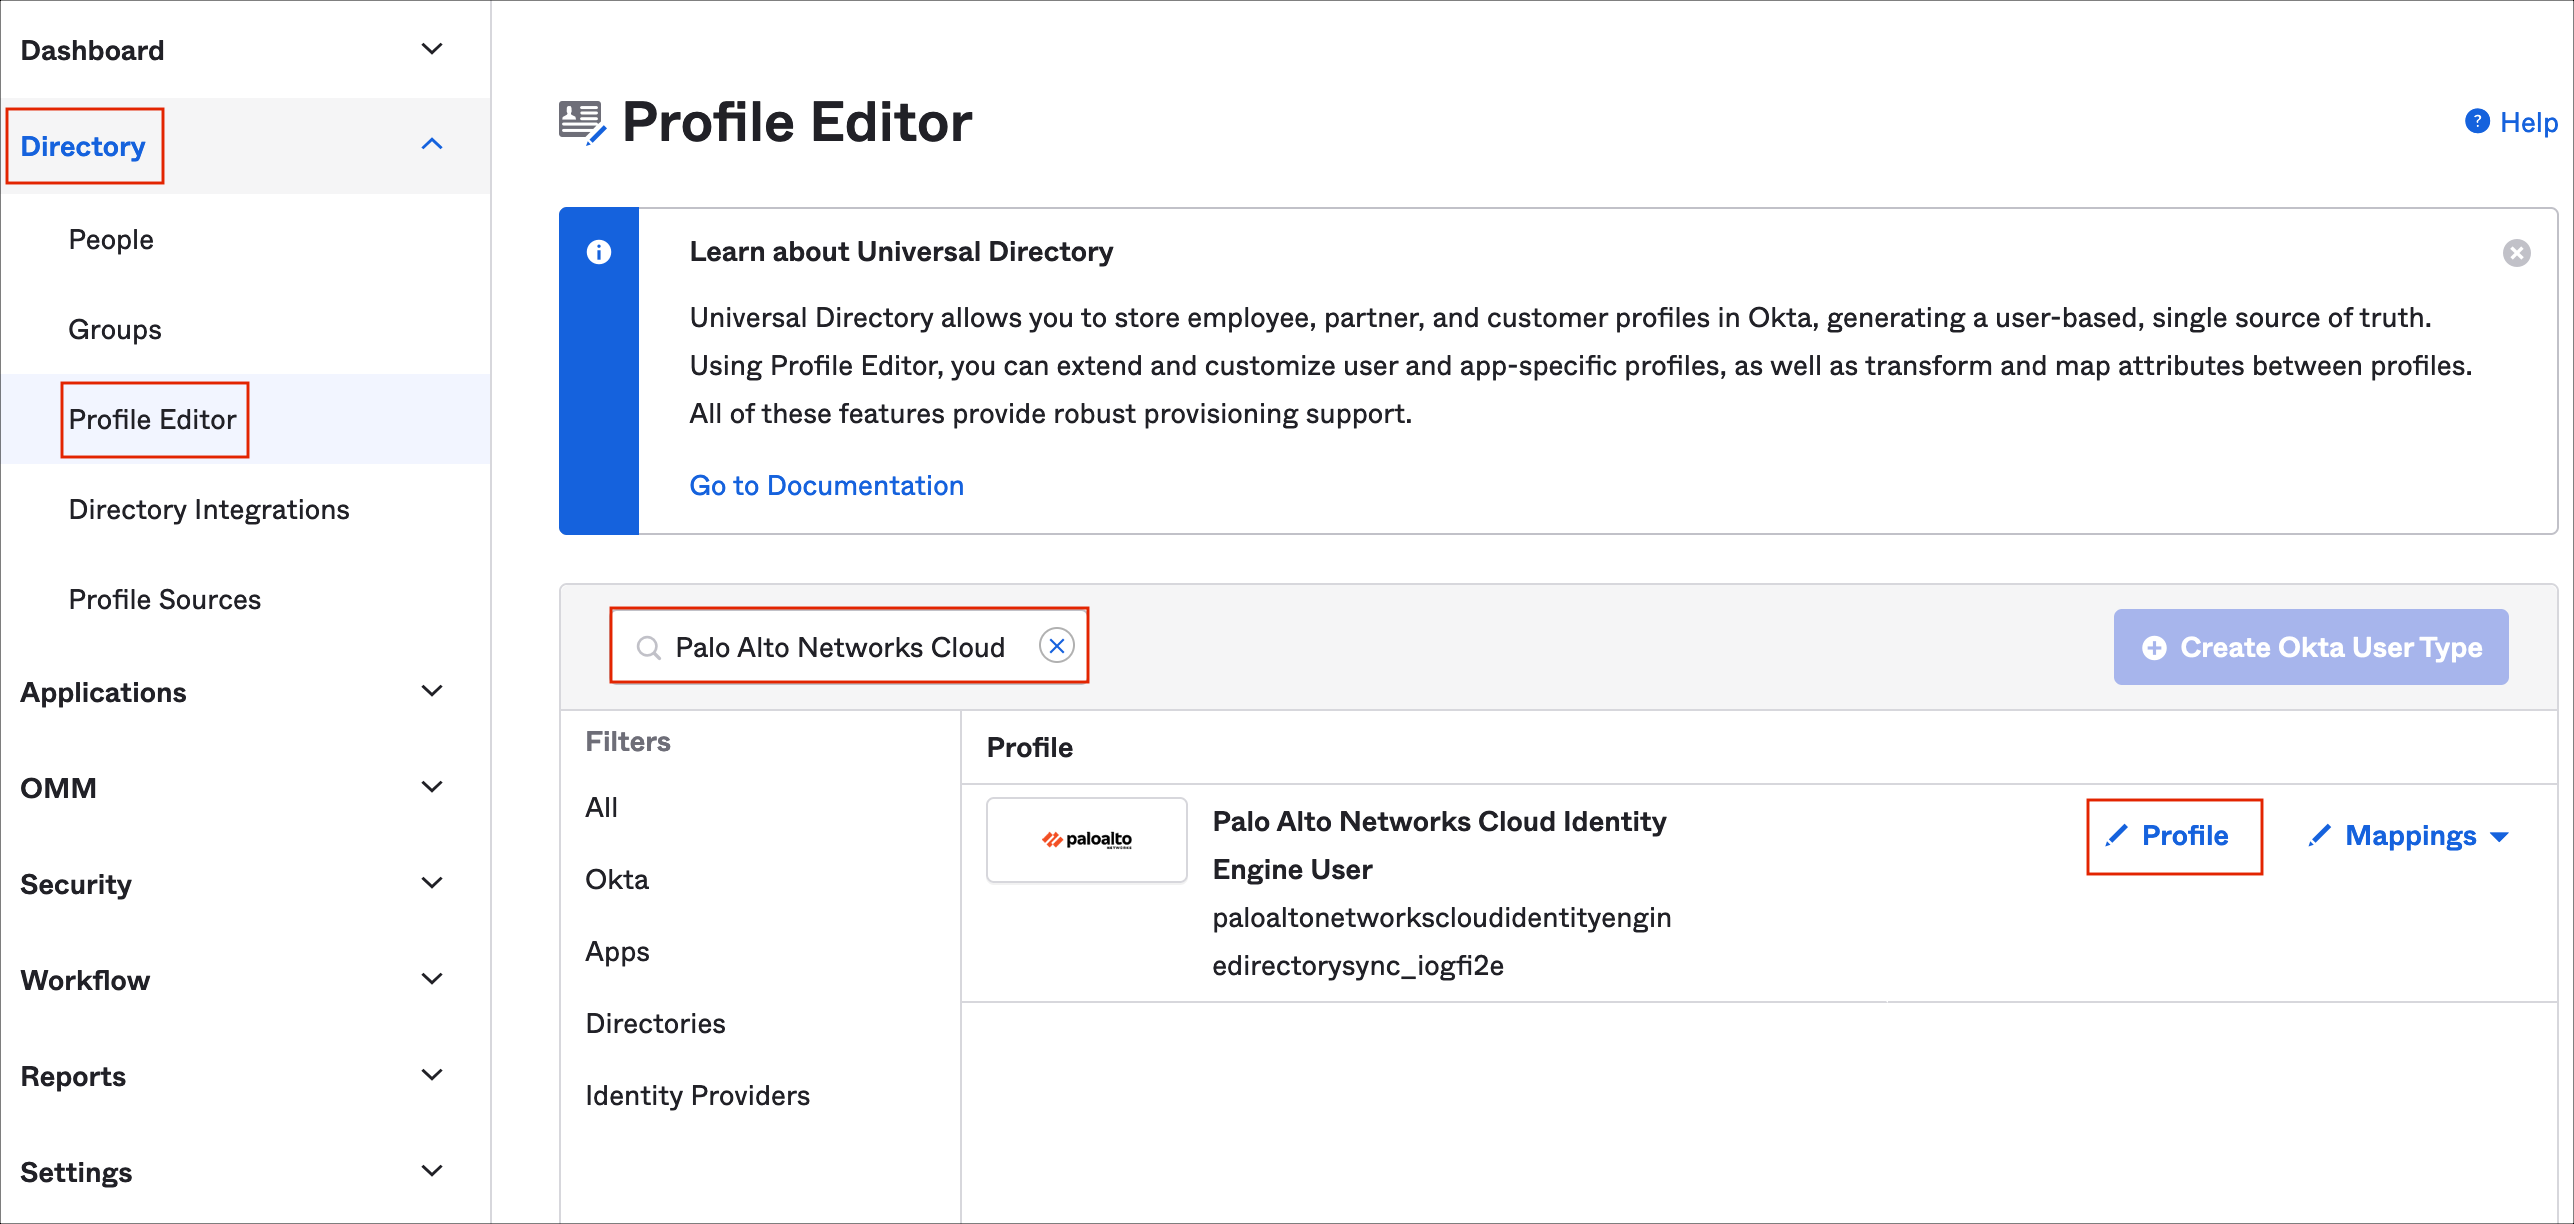Click the Palo Alto Networks Cloud search field
This screenshot has width=2574, height=1224.
840,648
